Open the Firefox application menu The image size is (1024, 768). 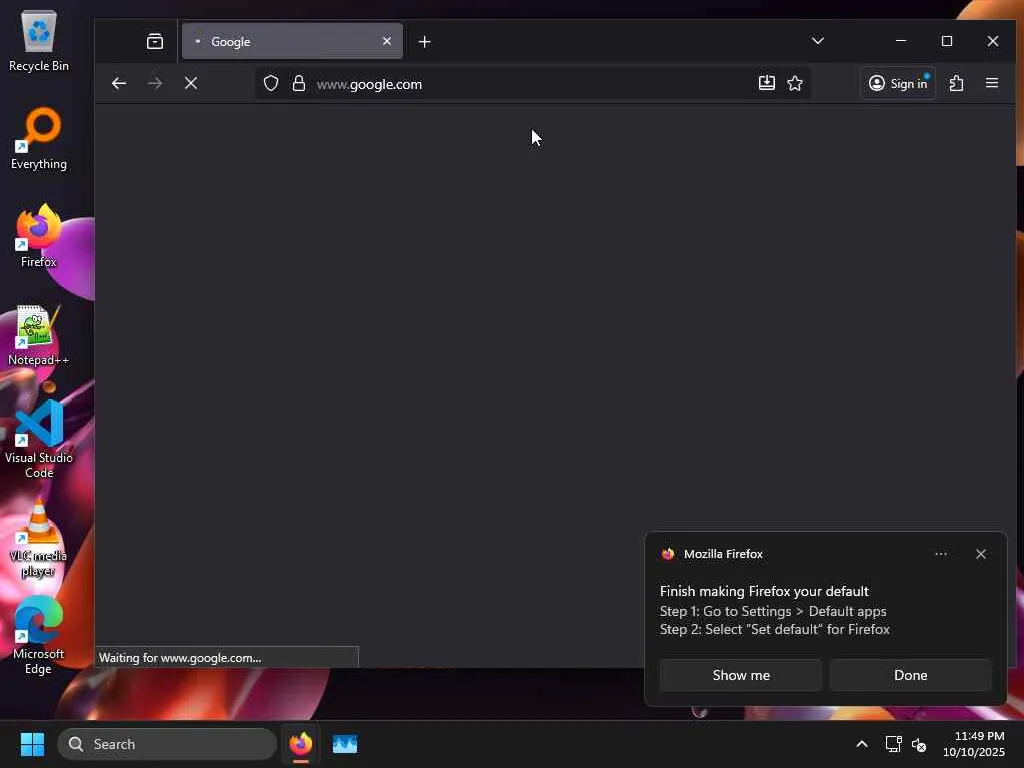[x=992, y=83]
